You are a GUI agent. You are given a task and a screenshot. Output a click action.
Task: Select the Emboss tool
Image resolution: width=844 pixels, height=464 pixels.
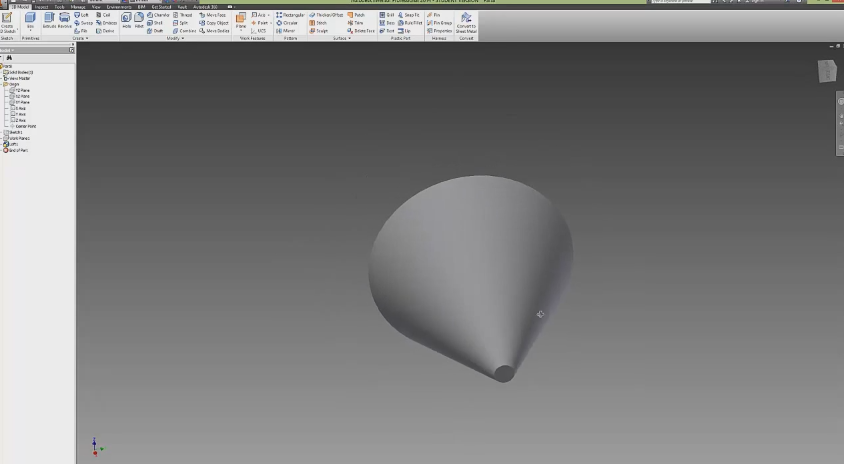[106, 23]
